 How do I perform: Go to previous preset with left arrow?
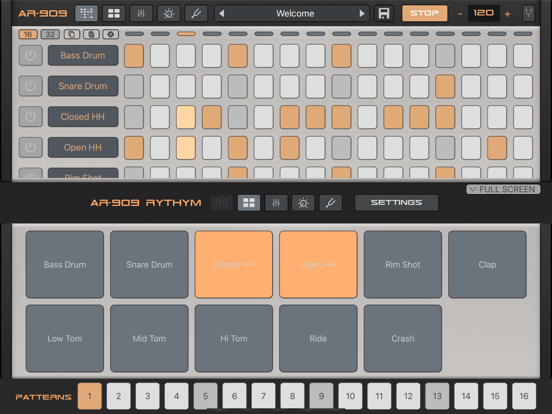pyautogui.click(x=222, y=13)
